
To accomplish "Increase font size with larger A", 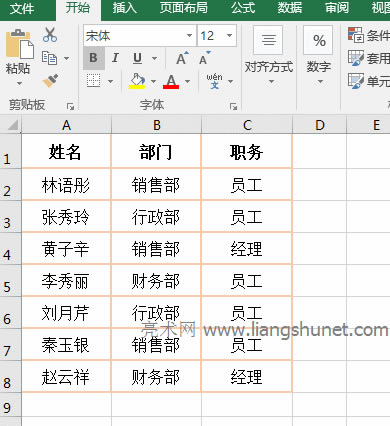I will click(182, 58).
